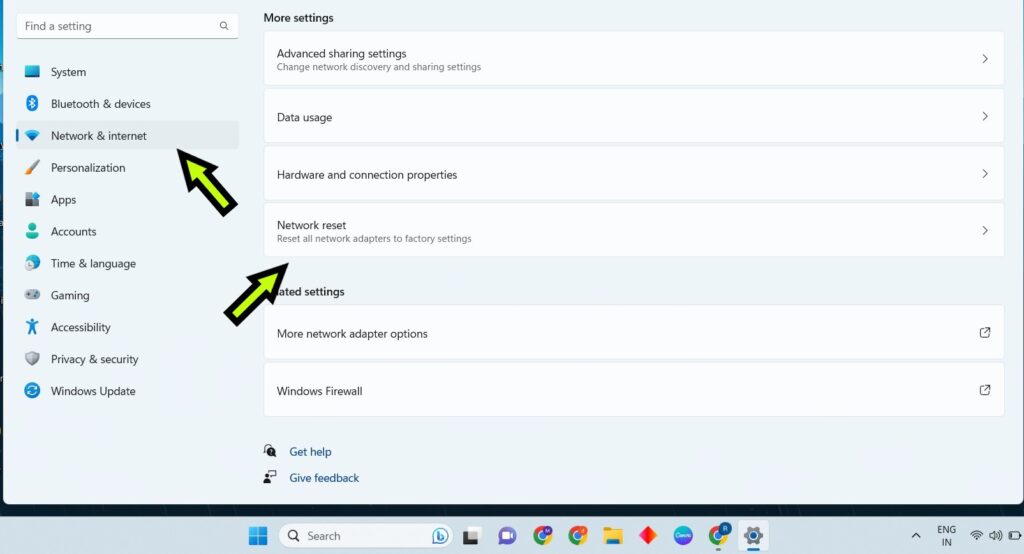Viewport: 1024px width, 554px height.
Task: Click the Bluetooth & devices icon
Action: pos(32,103)
